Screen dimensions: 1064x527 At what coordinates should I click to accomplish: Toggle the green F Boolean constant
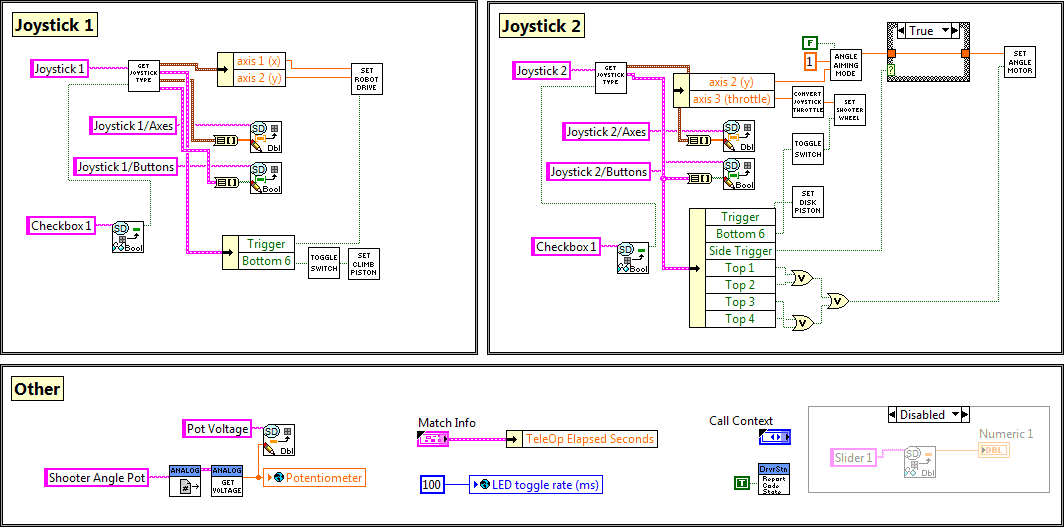coord(811,42)
